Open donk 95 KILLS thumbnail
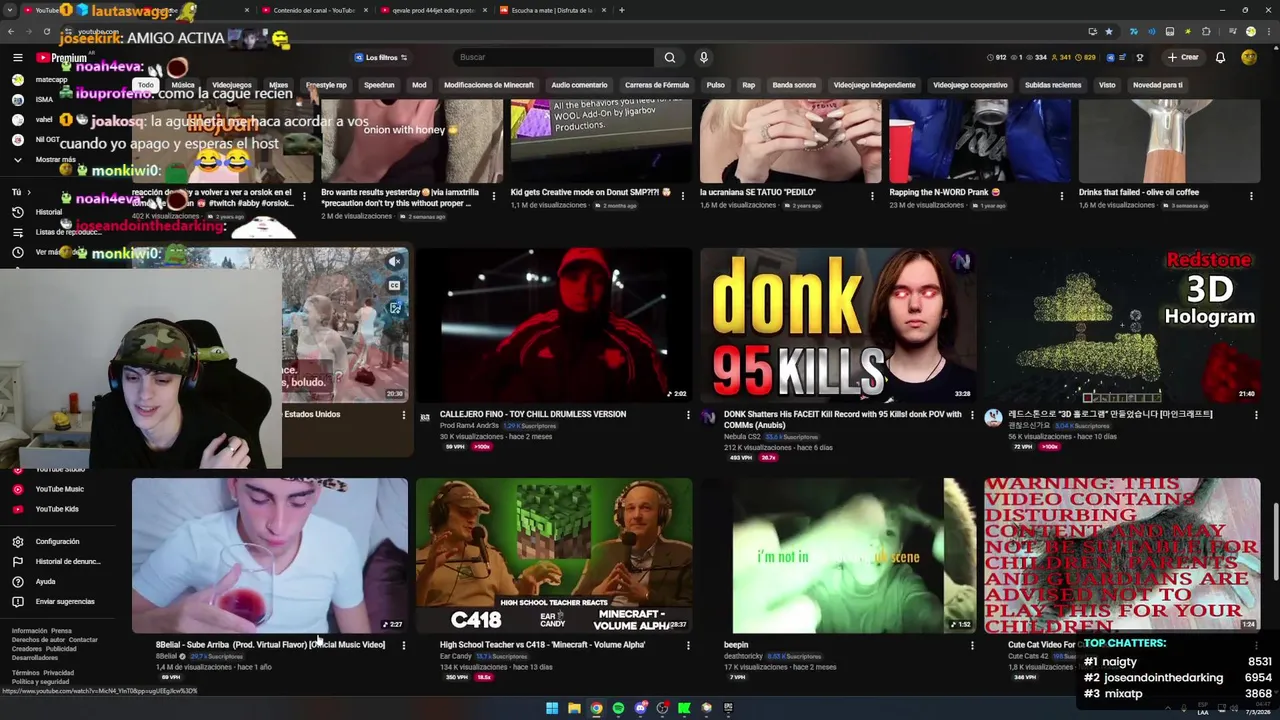Image resolution: width=1280 pixels, height=720 pixels. (x=838, y=325)
